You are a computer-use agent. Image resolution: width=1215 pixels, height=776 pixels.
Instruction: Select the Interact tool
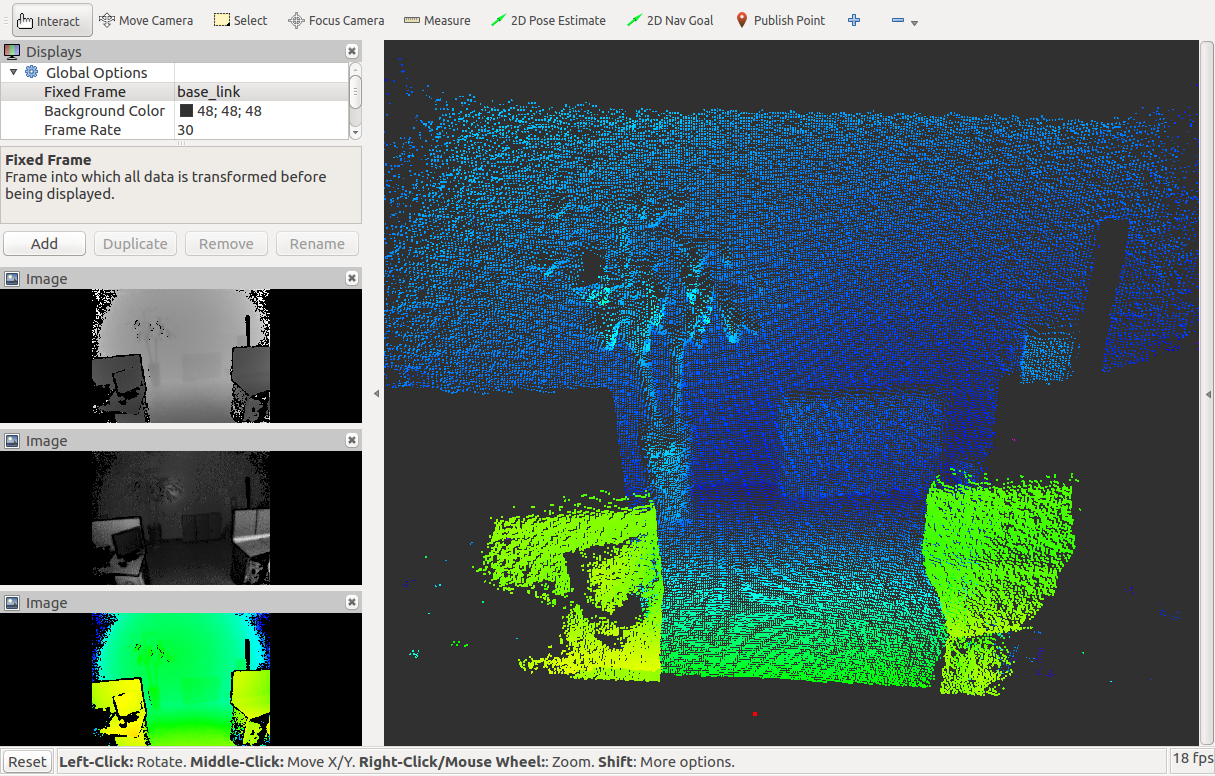(48, 20)
